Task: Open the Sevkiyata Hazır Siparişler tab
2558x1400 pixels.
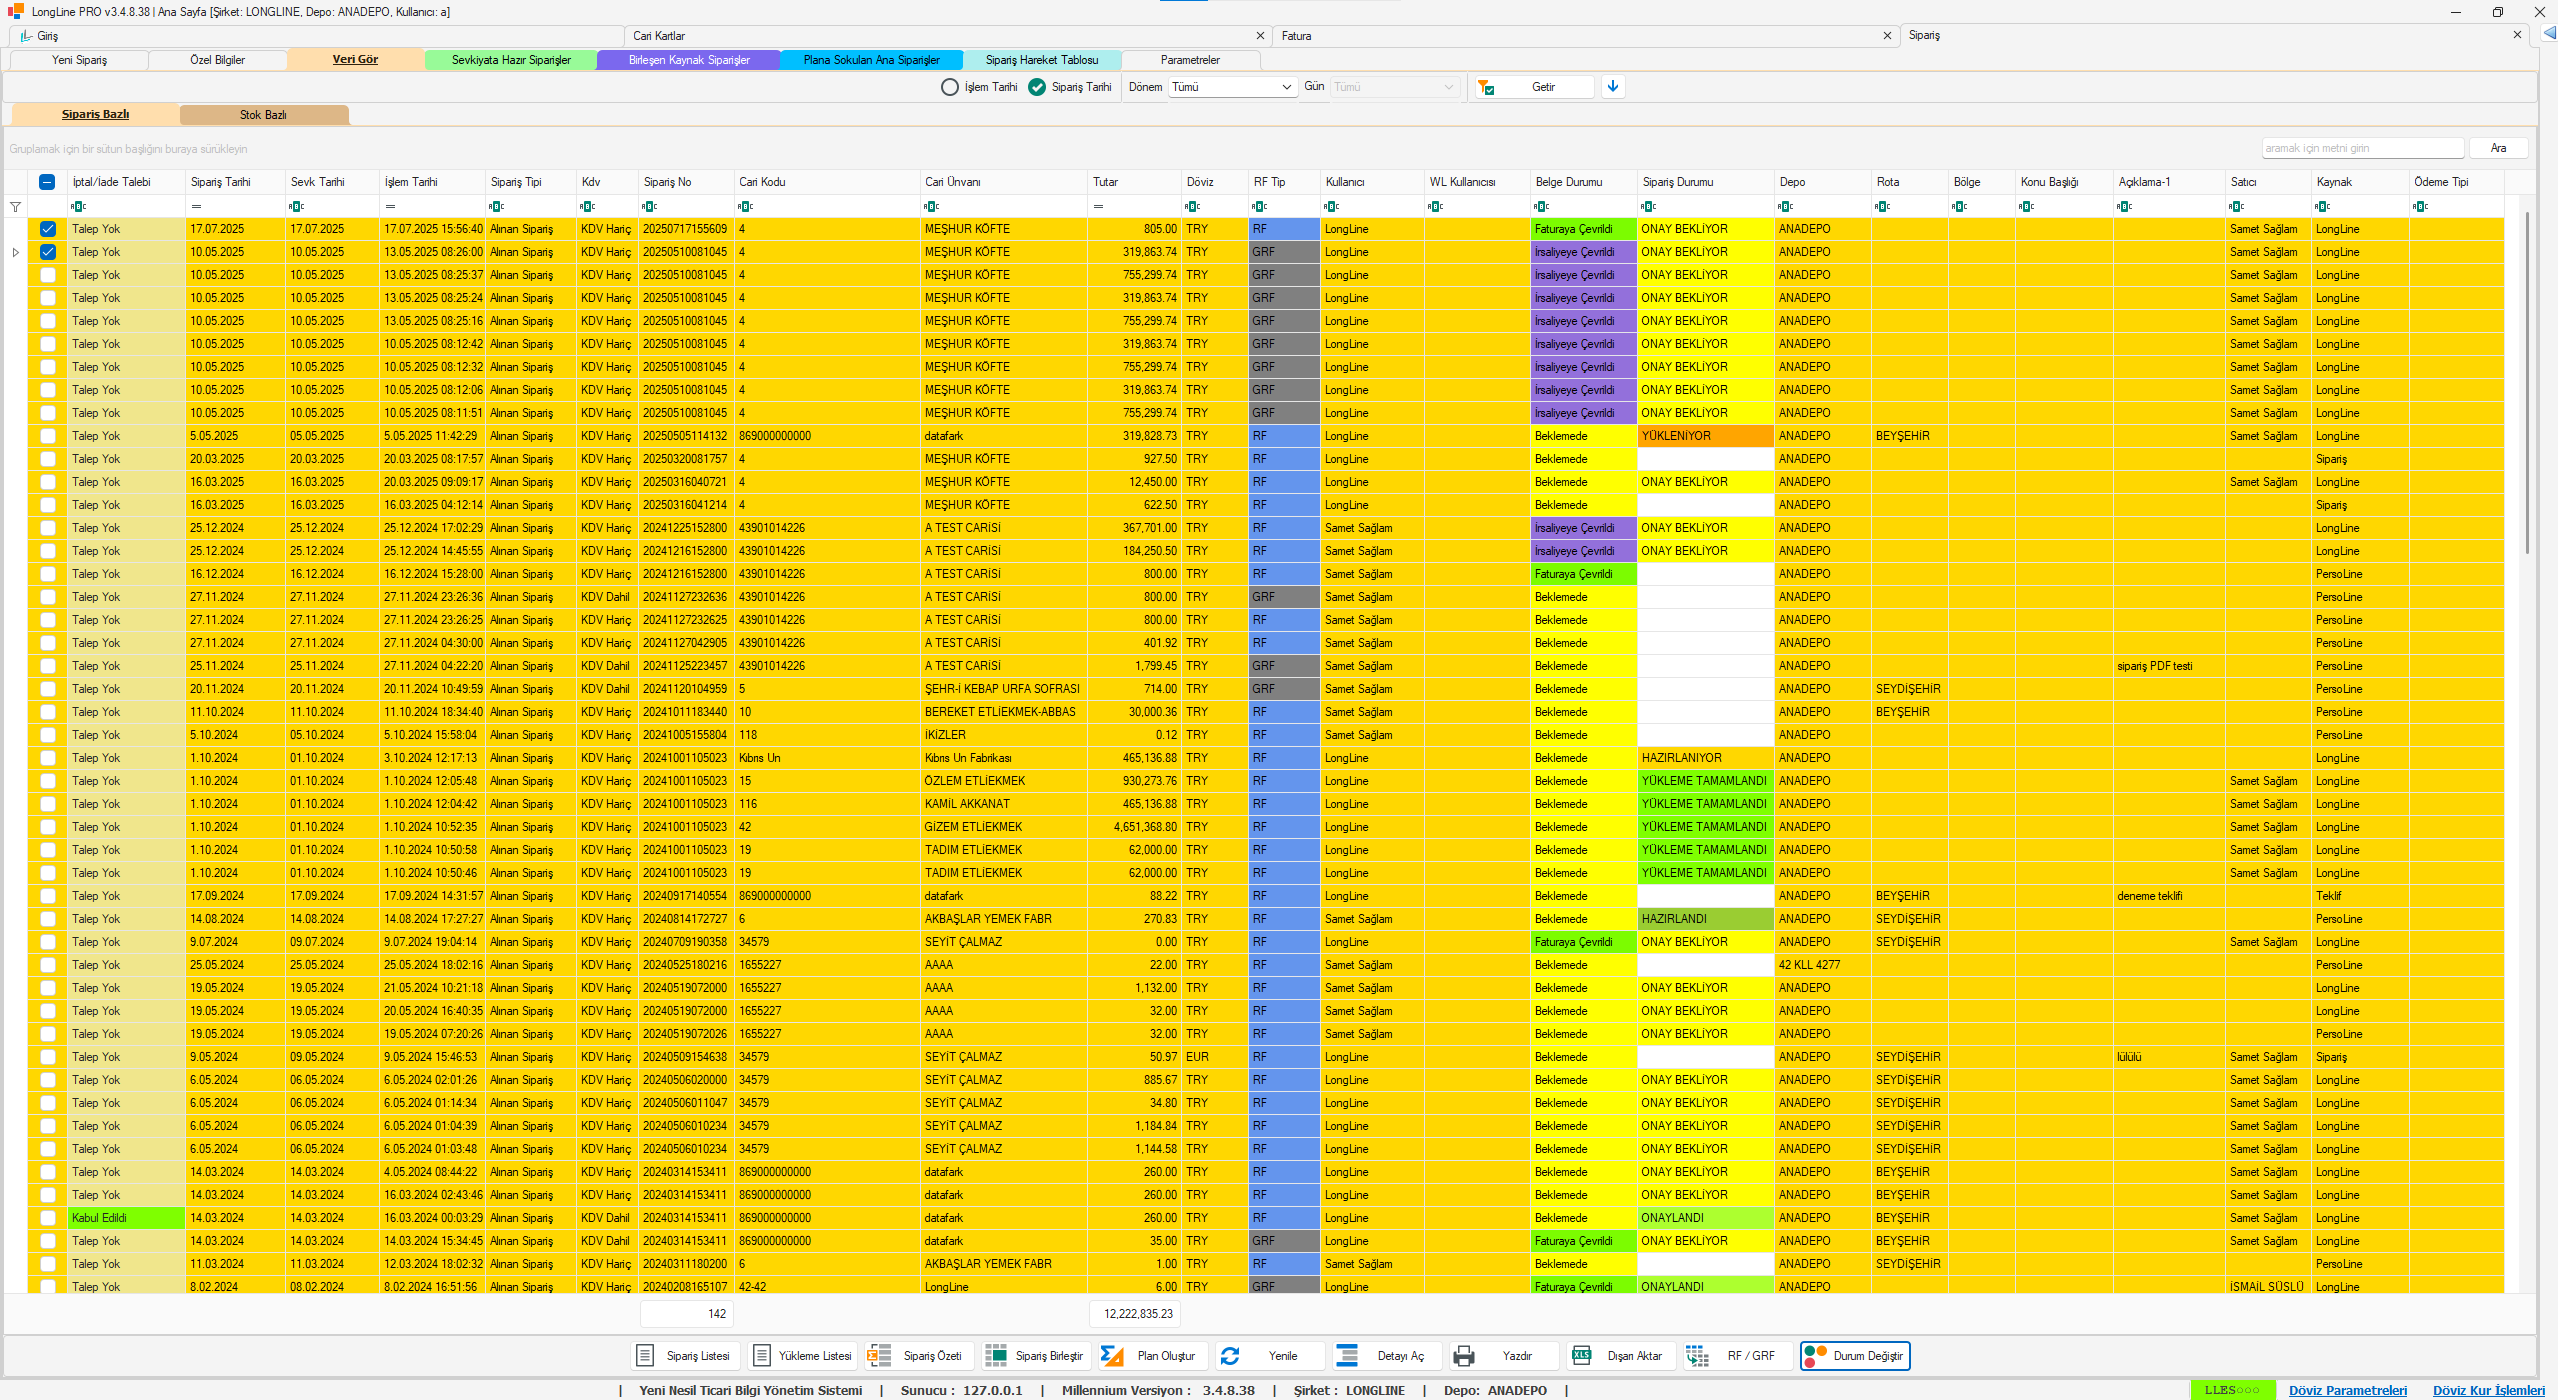Action: tap(511, 60)
